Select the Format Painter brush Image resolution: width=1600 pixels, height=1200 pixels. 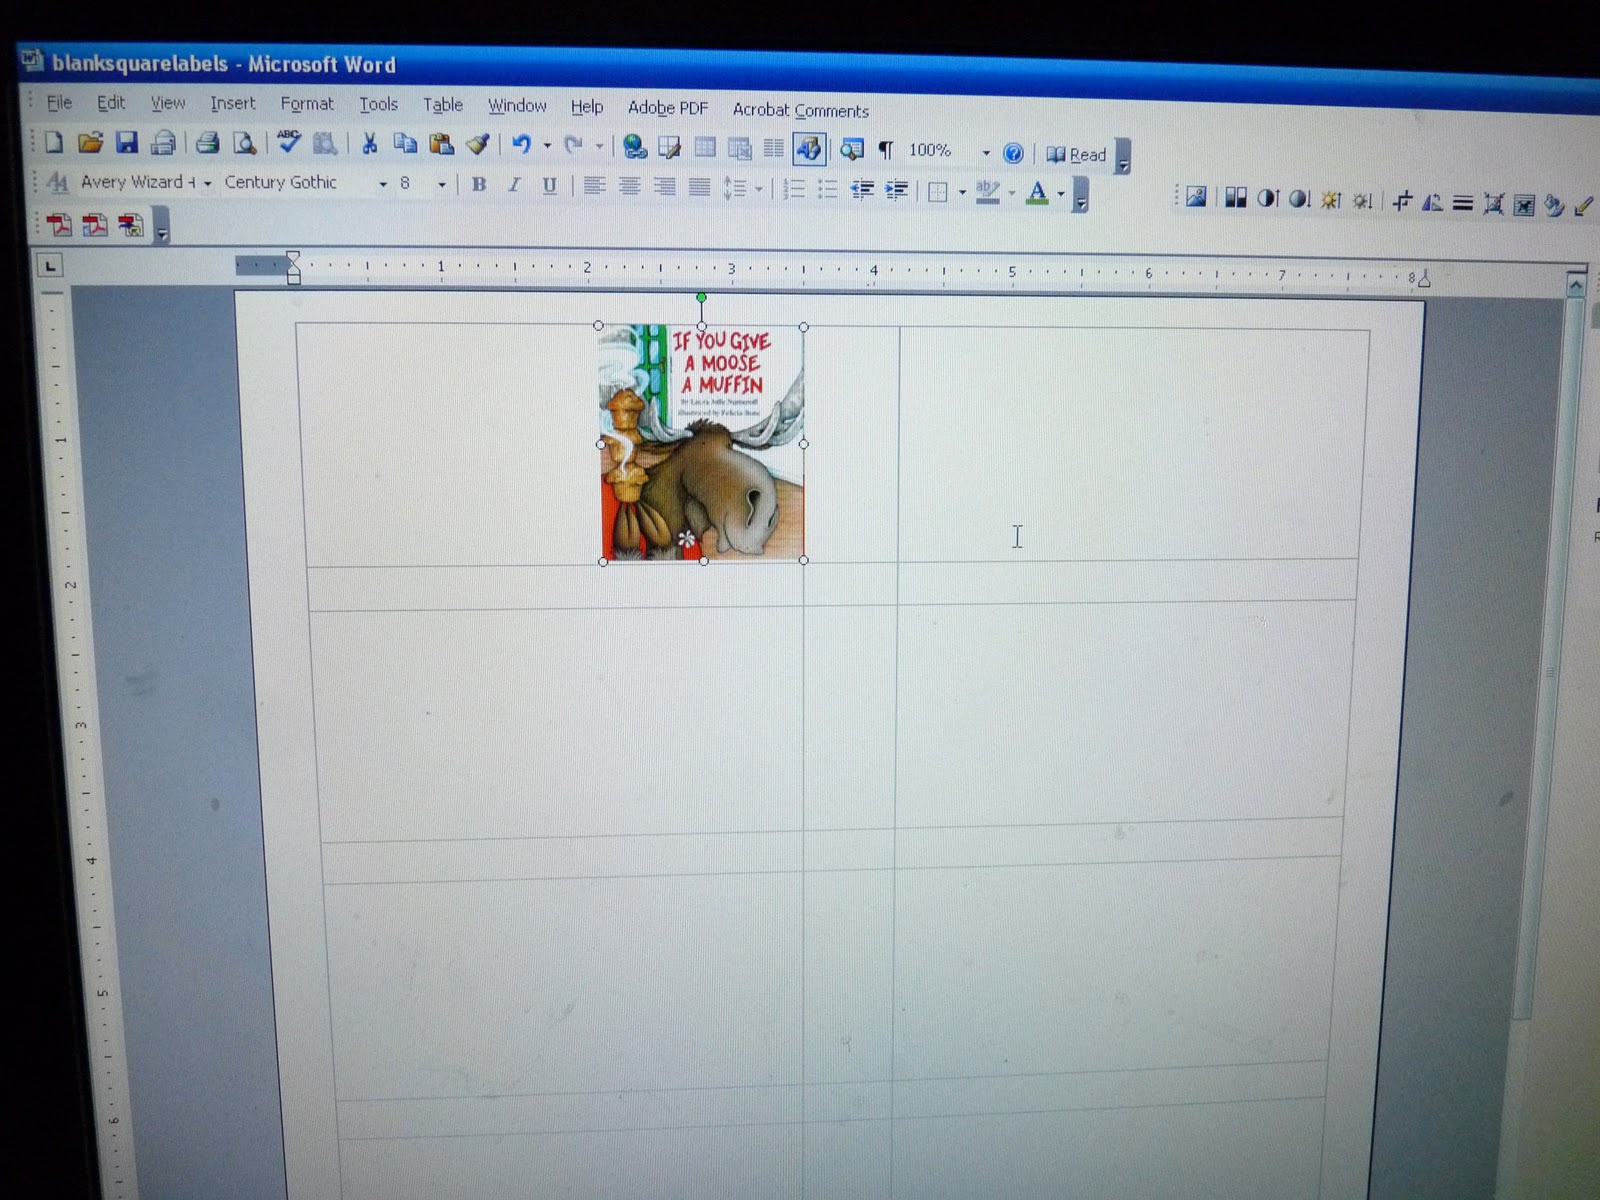tap(478, 145)
